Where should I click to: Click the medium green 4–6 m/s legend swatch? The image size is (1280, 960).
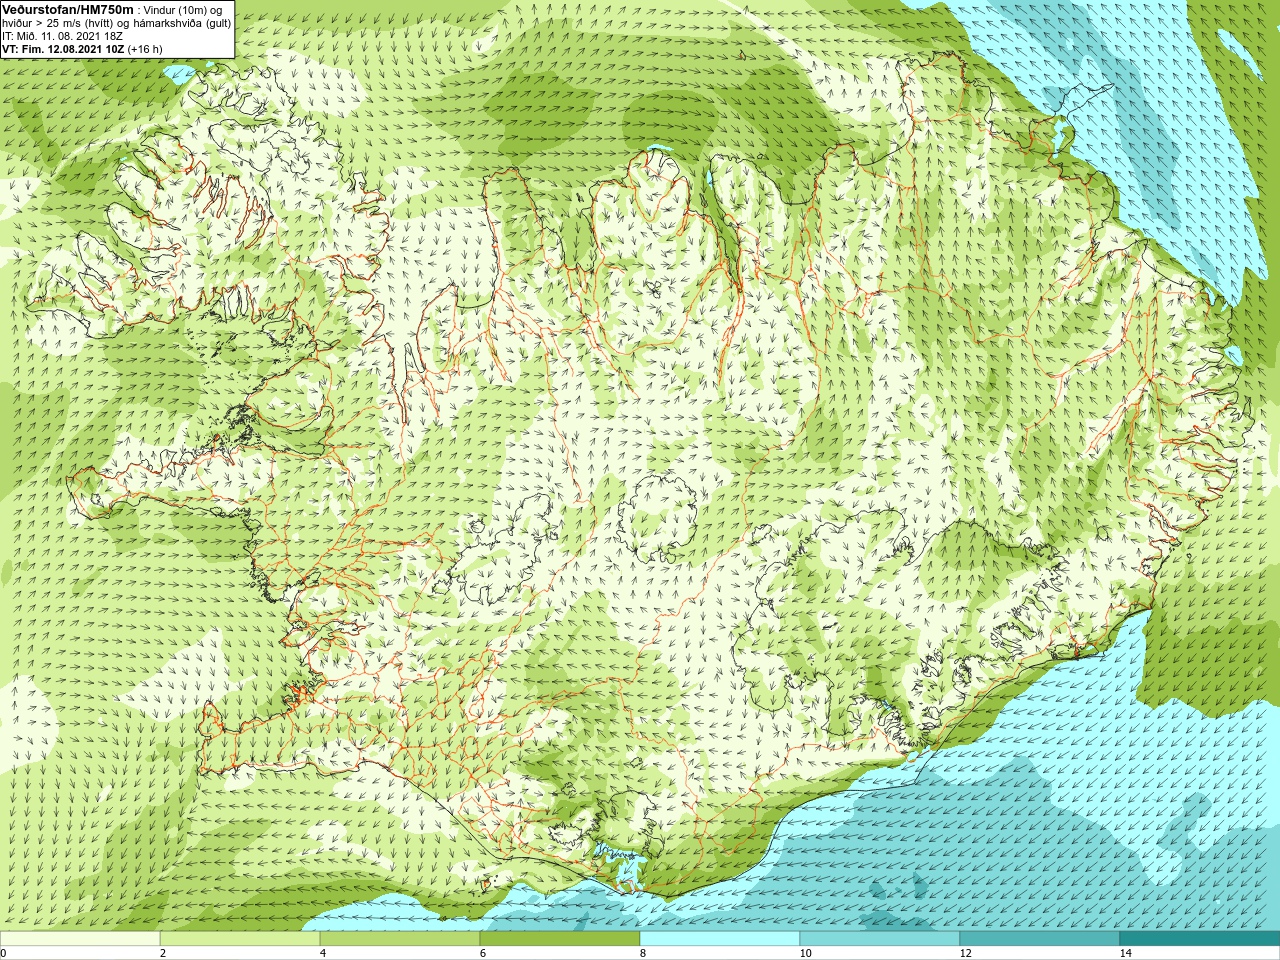click(400, 939)
